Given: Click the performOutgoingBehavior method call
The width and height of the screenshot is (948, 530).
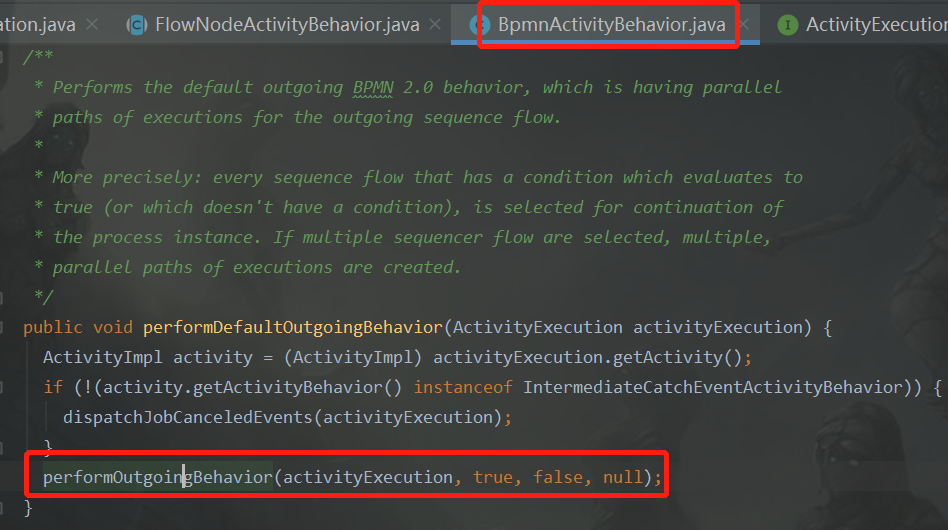Looking at the screenshot, I should [158, 477].
